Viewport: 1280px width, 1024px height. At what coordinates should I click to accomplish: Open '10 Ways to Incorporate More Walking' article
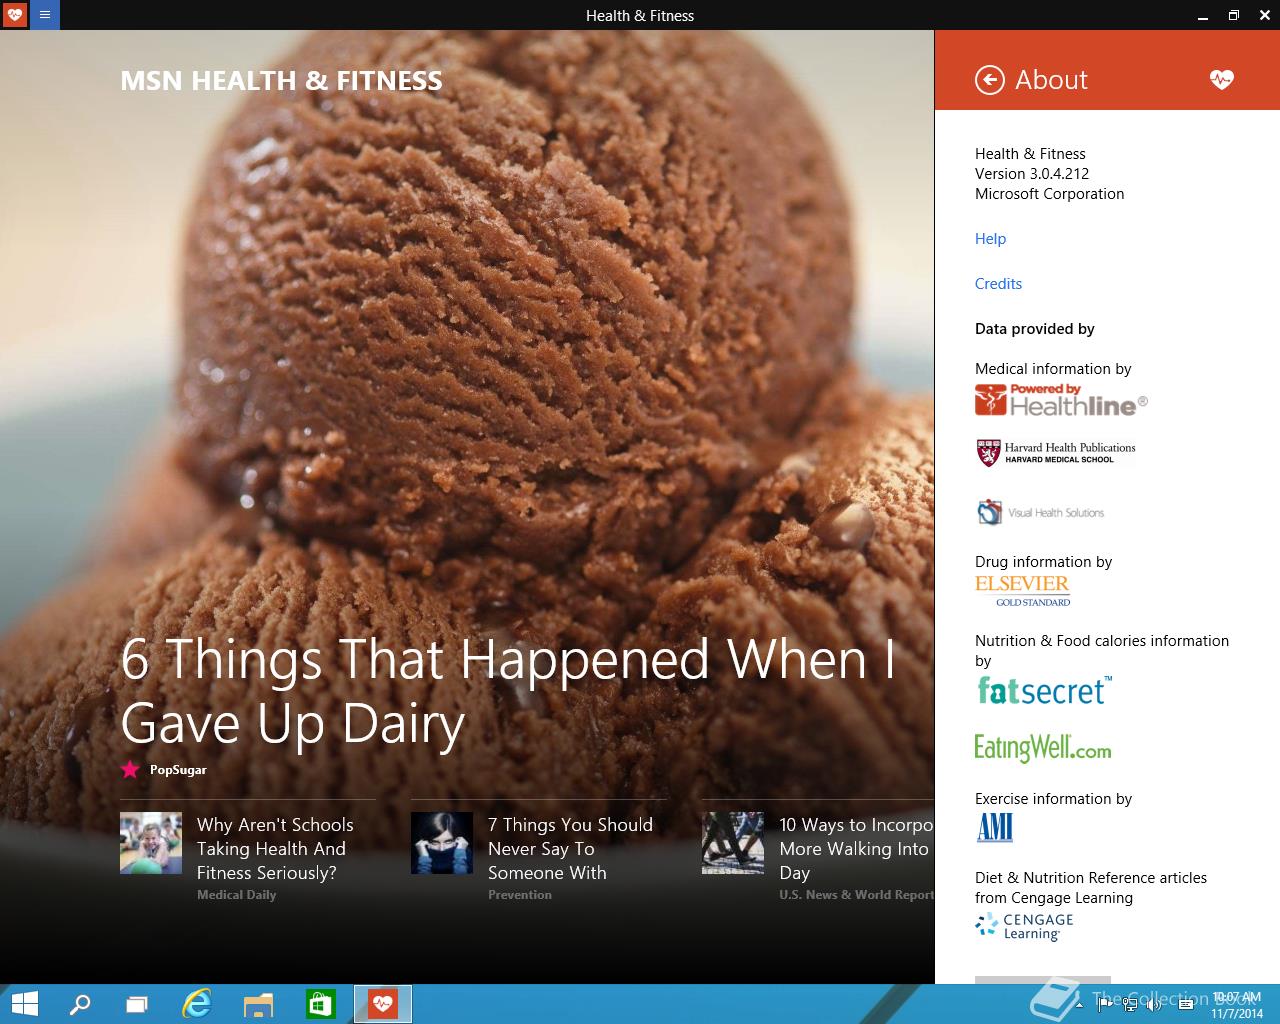[856, 849]
